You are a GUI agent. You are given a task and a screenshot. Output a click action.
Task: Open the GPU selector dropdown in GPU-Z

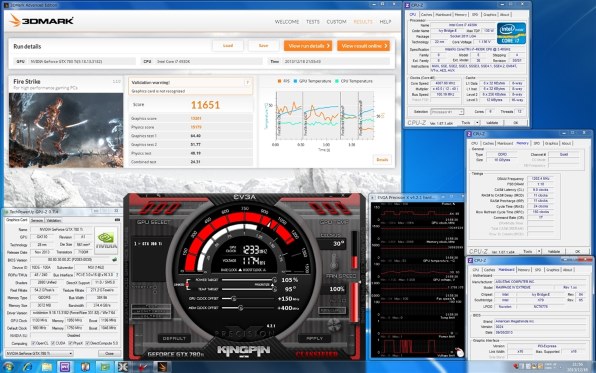point(39,353)
